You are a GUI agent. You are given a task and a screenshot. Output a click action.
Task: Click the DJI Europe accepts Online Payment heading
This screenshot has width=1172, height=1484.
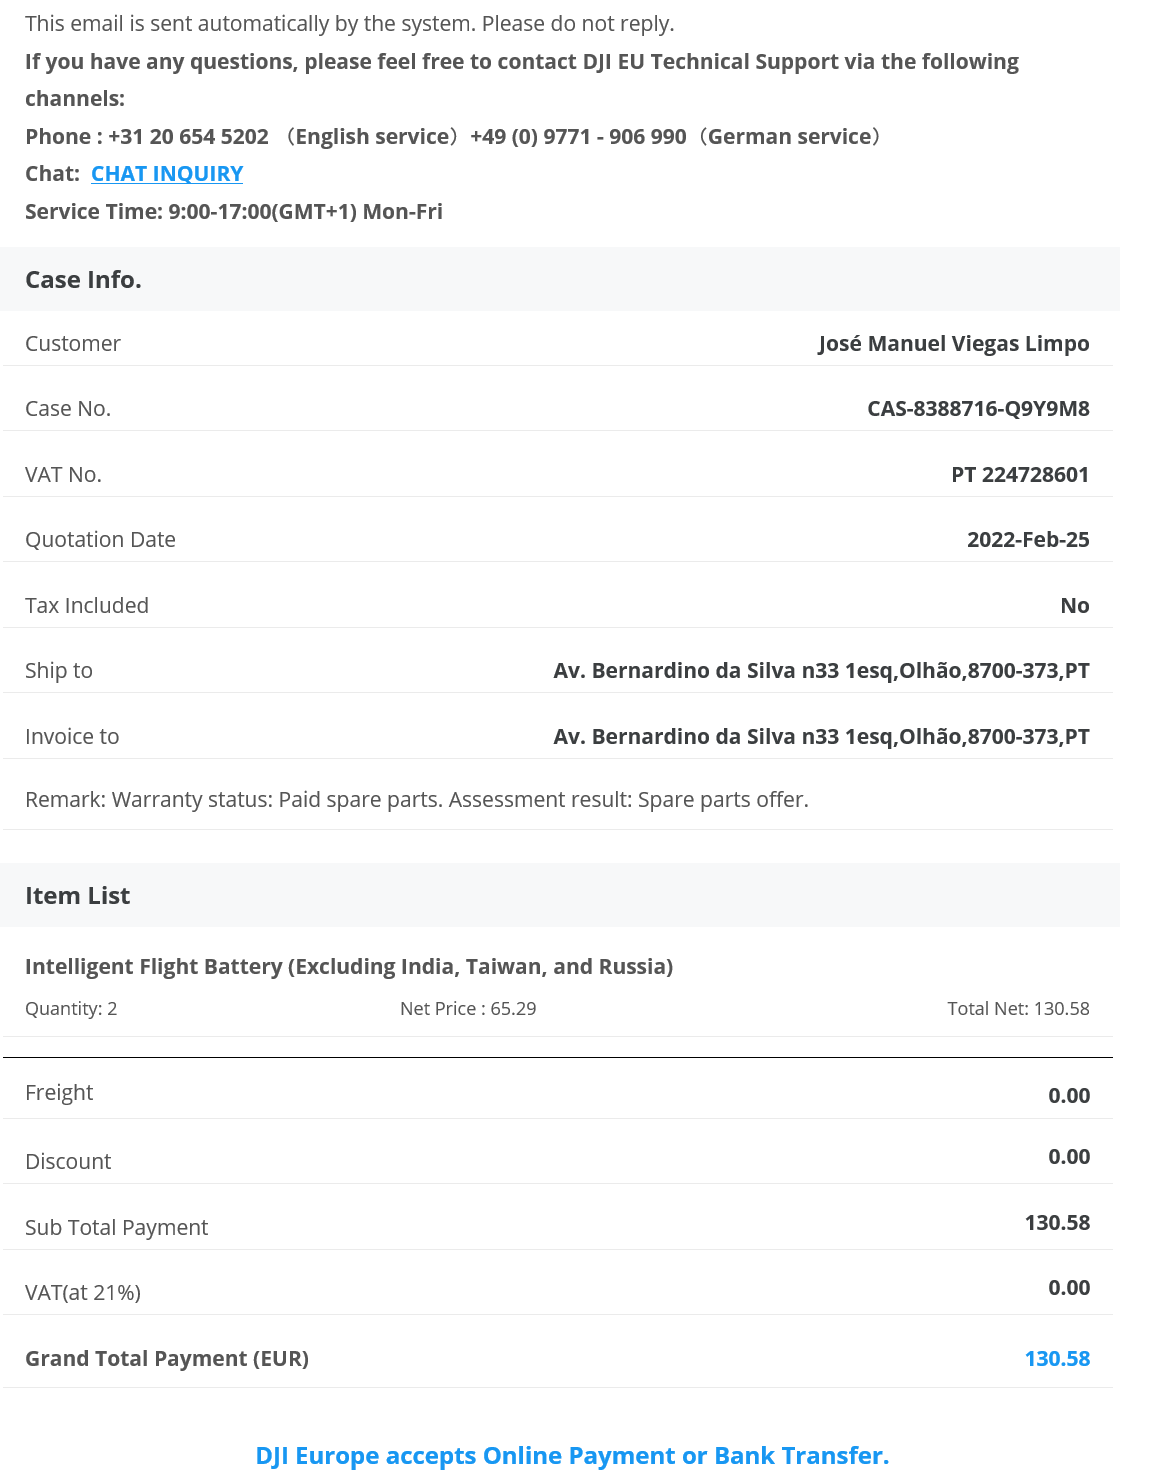pyautogui.click(x=572, y=1456)
